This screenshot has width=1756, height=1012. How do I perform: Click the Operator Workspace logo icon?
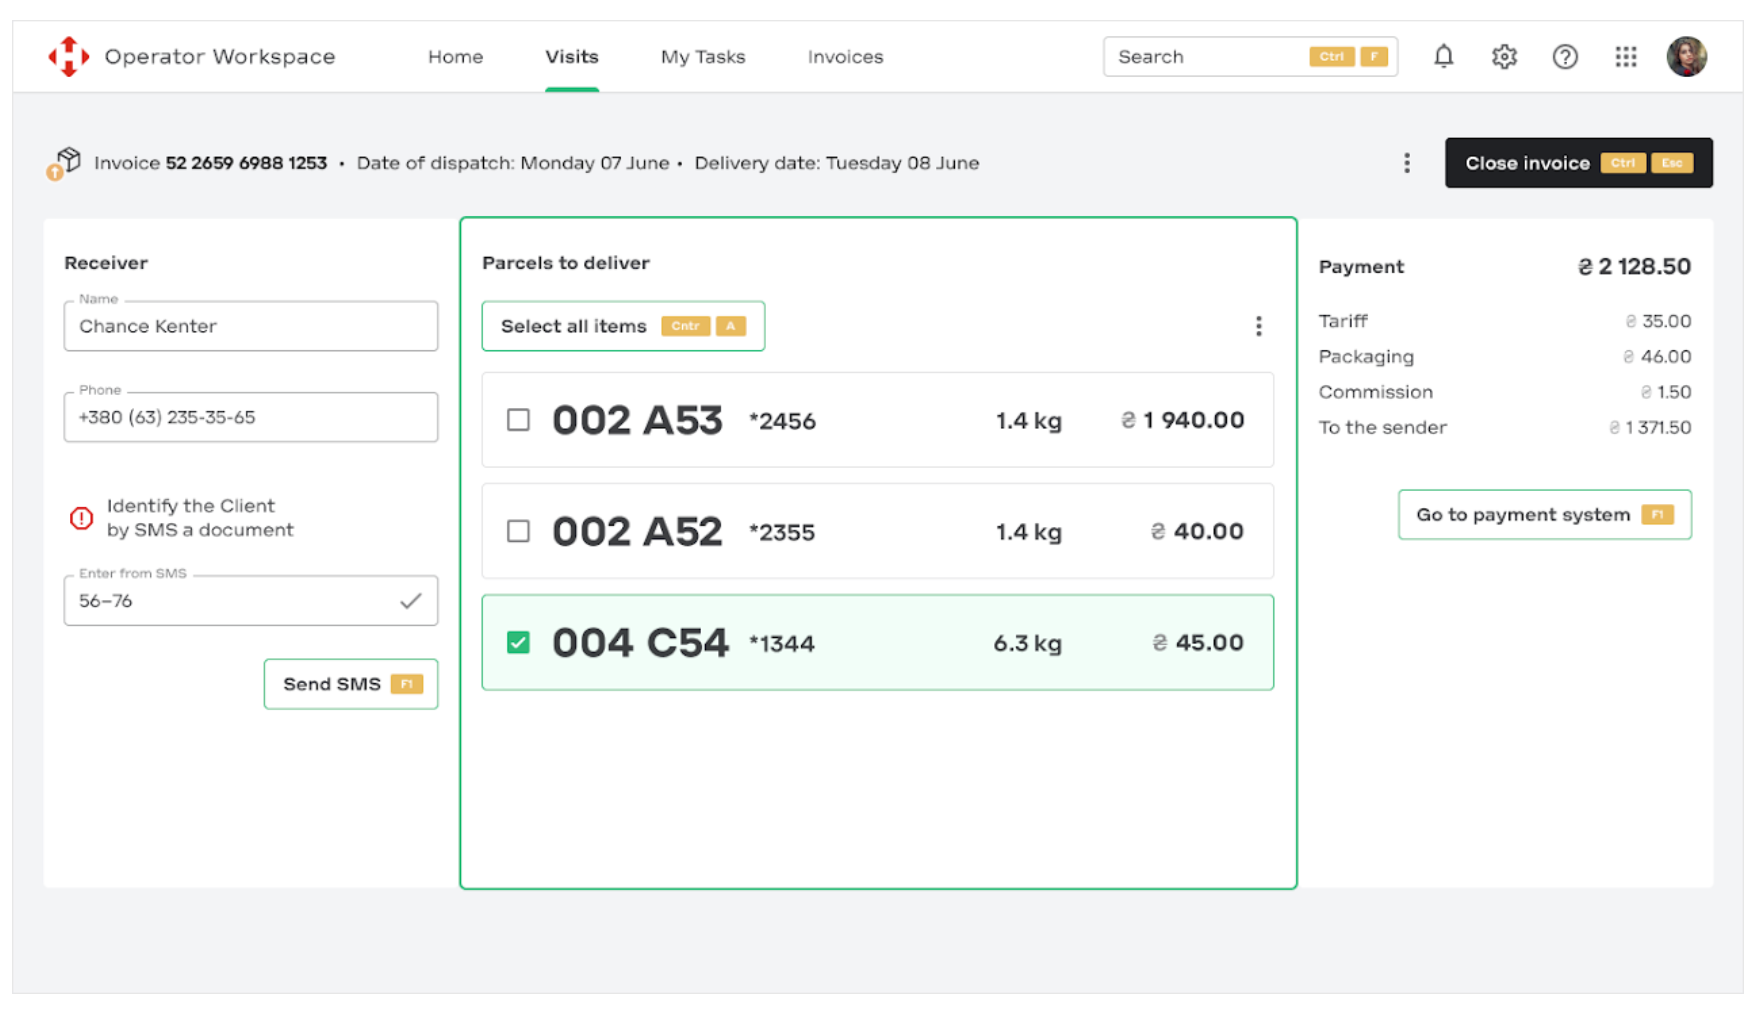68,57
